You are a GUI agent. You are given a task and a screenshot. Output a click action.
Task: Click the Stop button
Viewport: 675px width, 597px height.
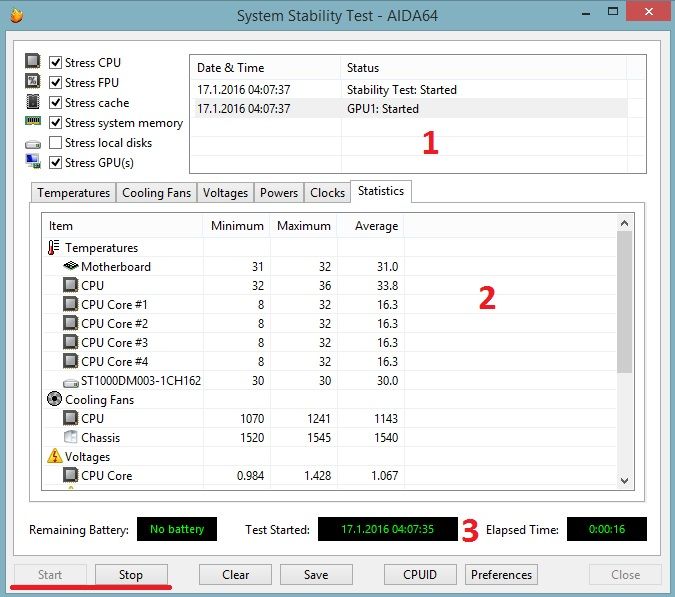[131, 575]
